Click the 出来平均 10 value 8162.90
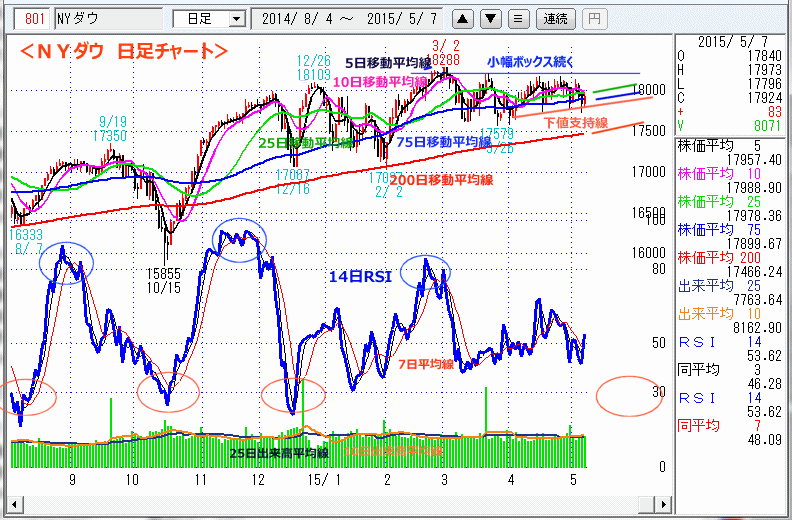792x520 pixels. click(758, 328)
